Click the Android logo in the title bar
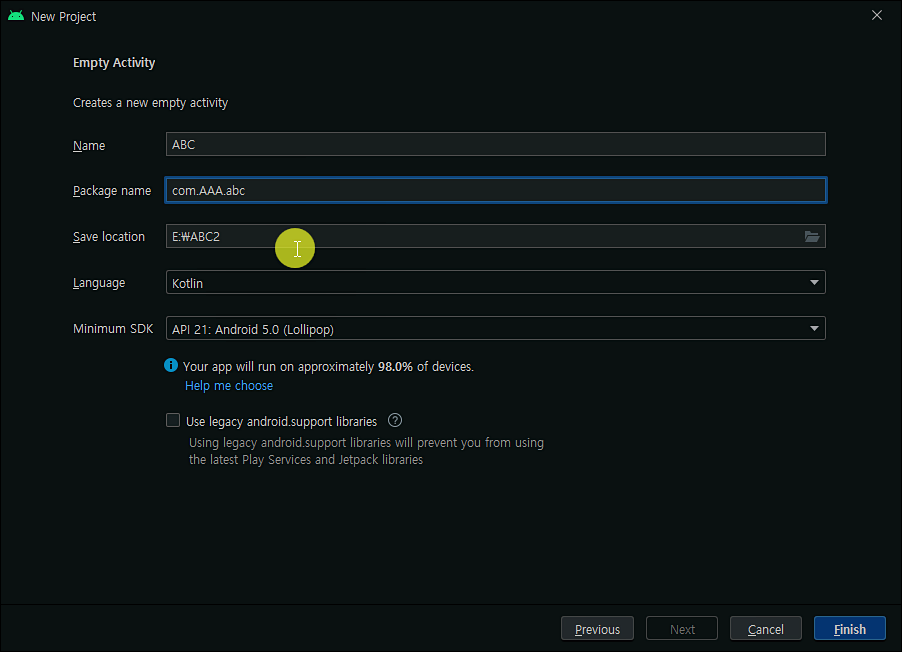 (x=16, y=16)
